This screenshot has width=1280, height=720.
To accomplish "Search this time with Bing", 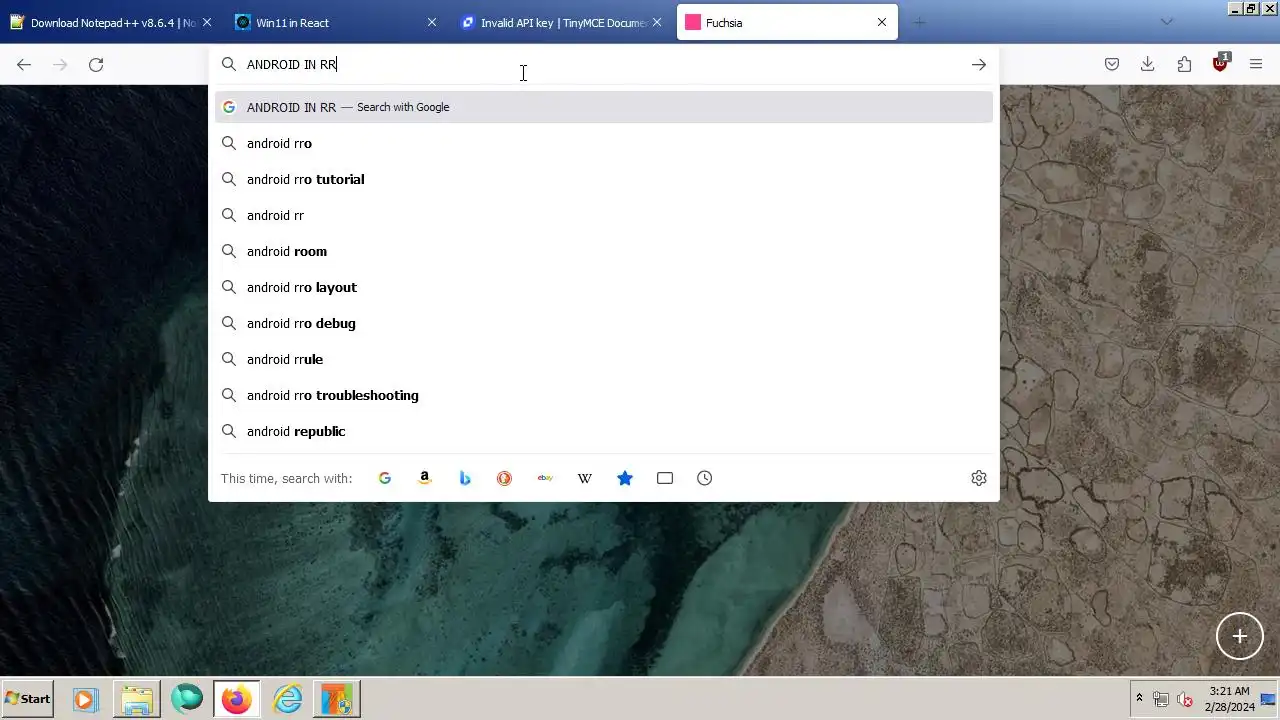I will coord(465,478).
